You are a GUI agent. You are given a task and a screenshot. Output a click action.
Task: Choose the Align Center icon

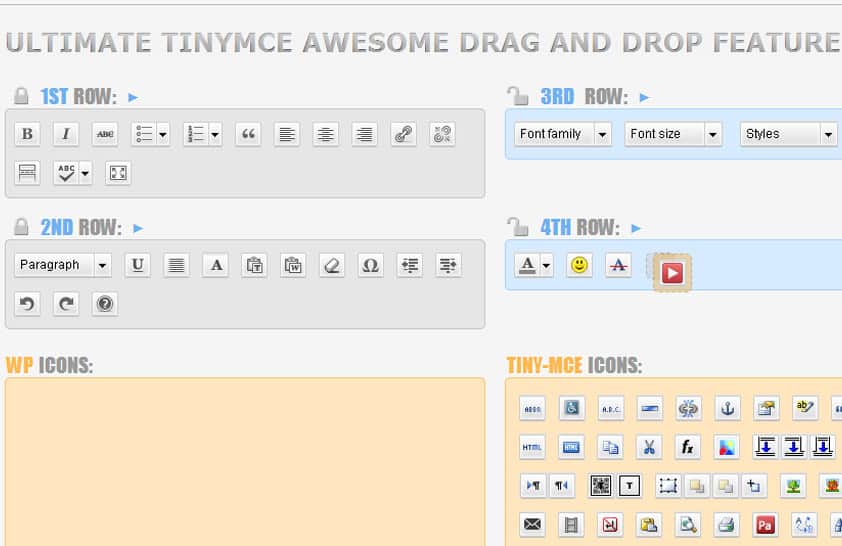pos(325,134)
